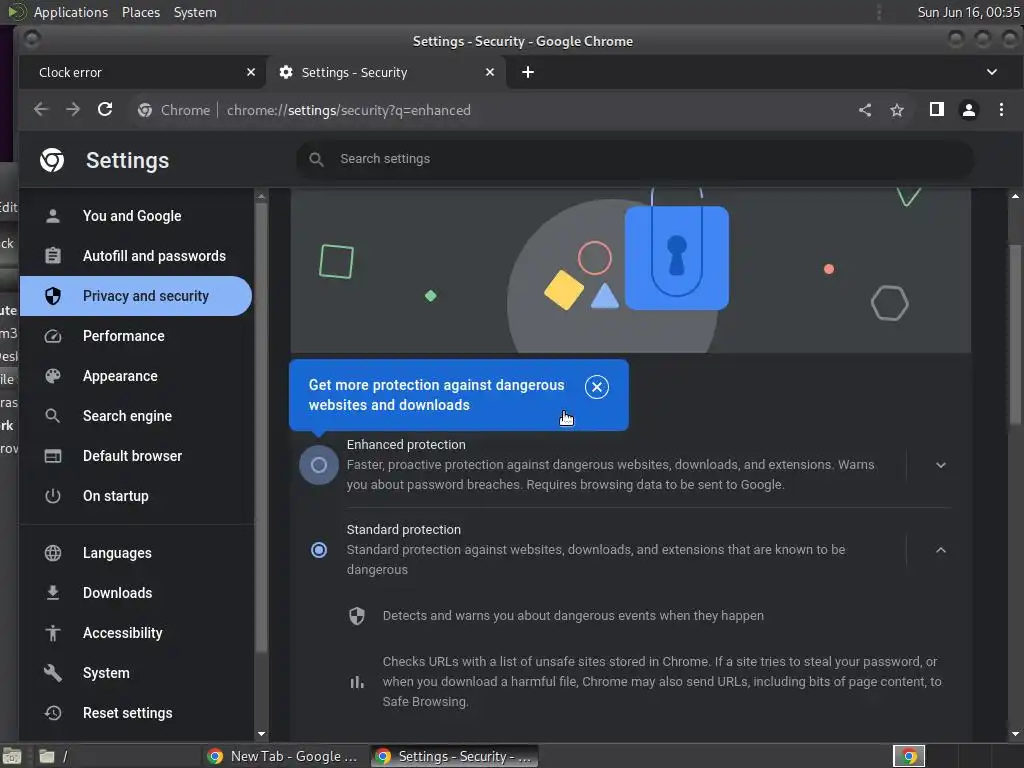Click the browser forward arrow
This screenshot has height=768, width=1024.
pos(73,110)
